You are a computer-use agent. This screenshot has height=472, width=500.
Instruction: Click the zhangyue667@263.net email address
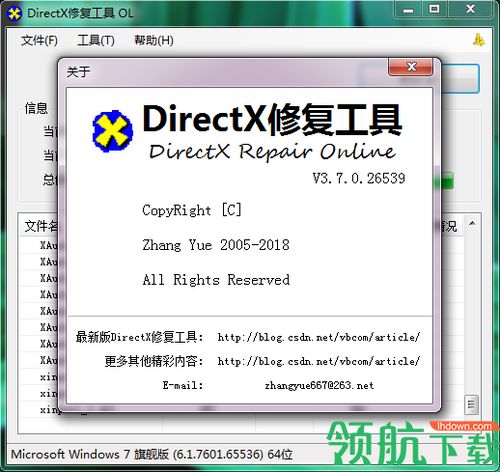click(319, 386)
